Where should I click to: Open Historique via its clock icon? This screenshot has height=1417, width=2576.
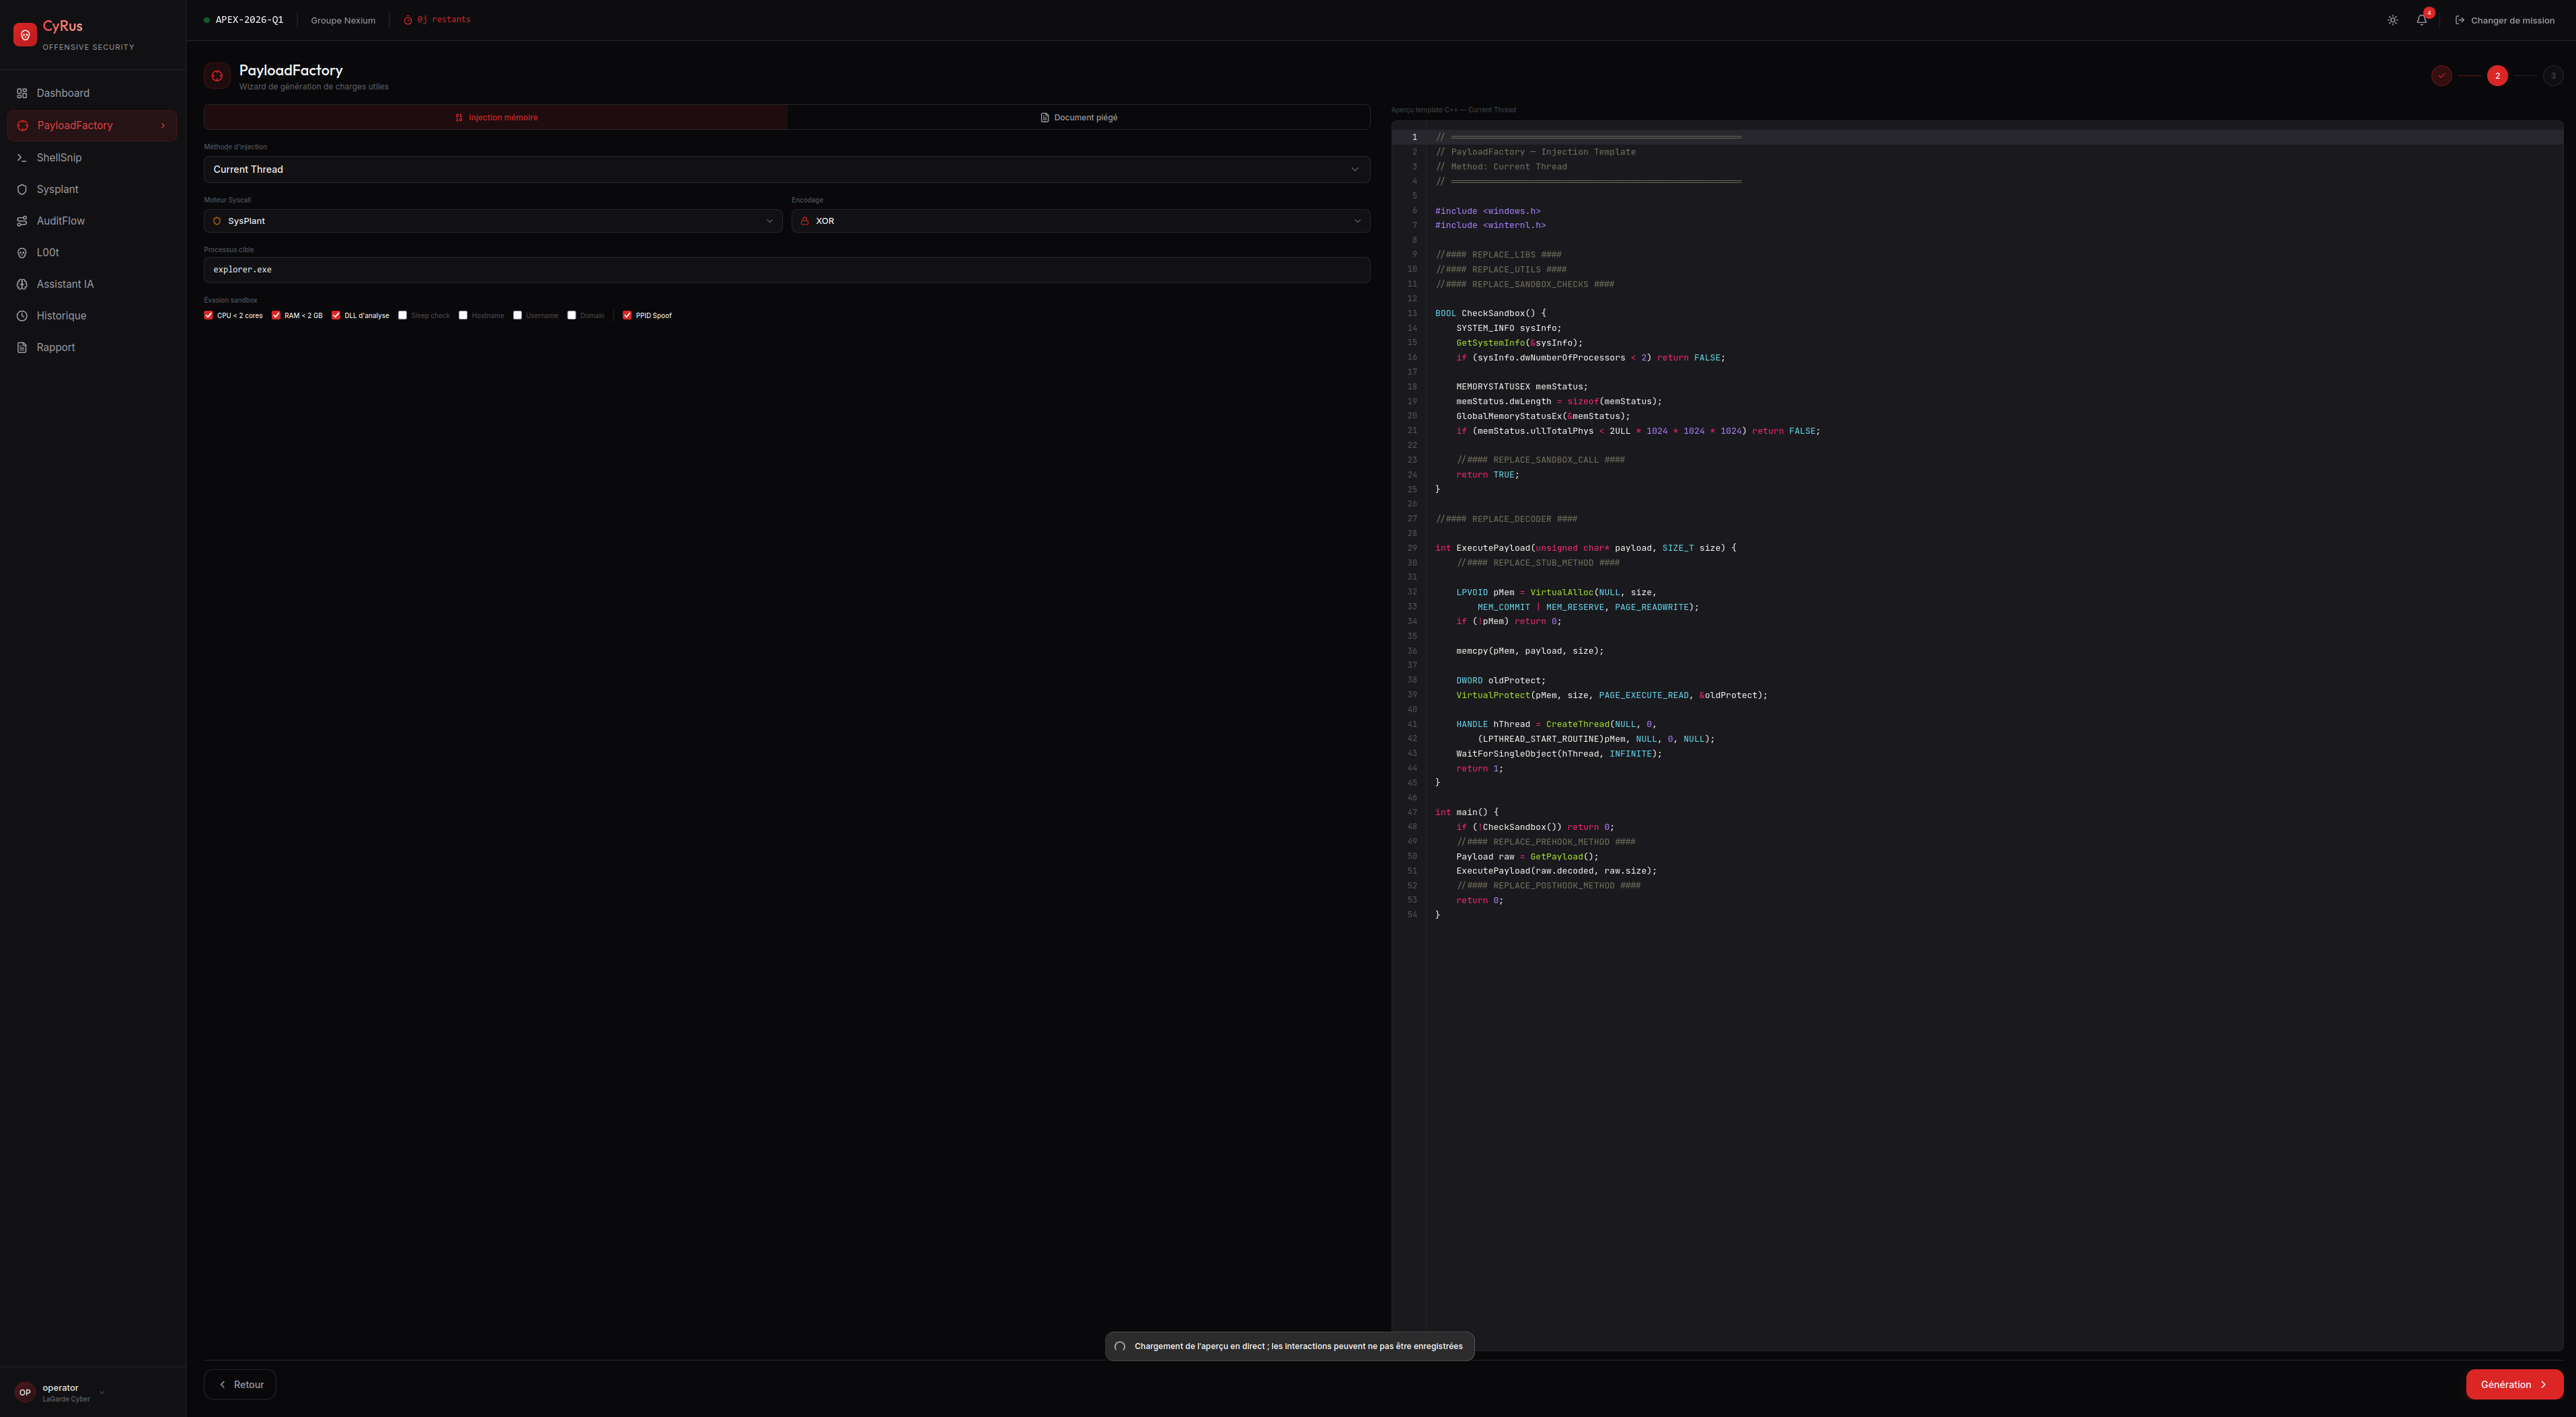(22, 316)
